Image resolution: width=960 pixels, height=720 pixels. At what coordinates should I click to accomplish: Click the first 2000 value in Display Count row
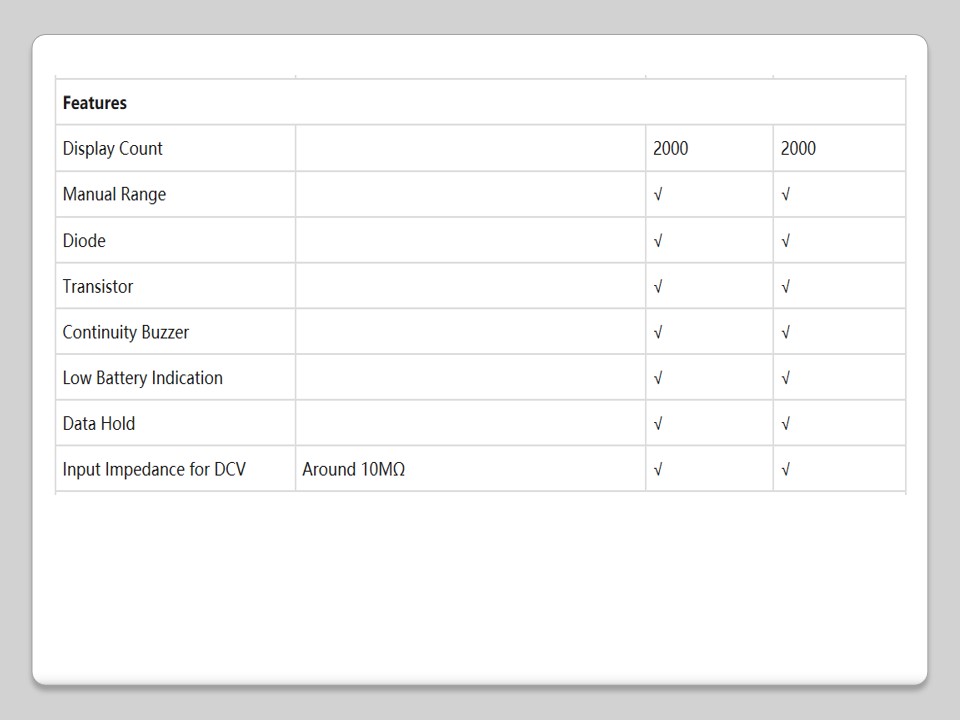[670, 149]
